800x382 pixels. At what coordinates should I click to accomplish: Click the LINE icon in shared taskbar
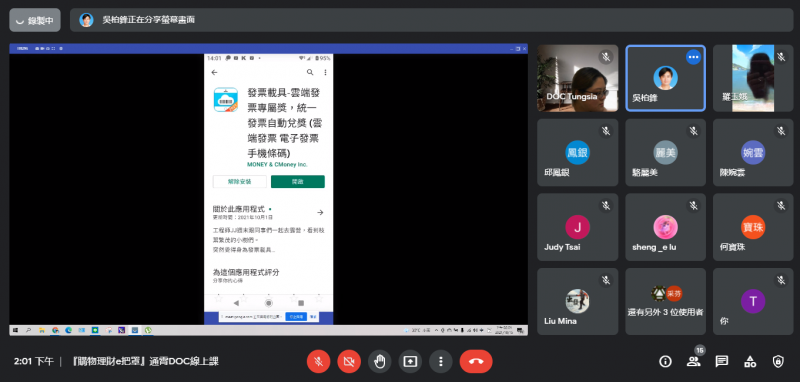(95, 330)
